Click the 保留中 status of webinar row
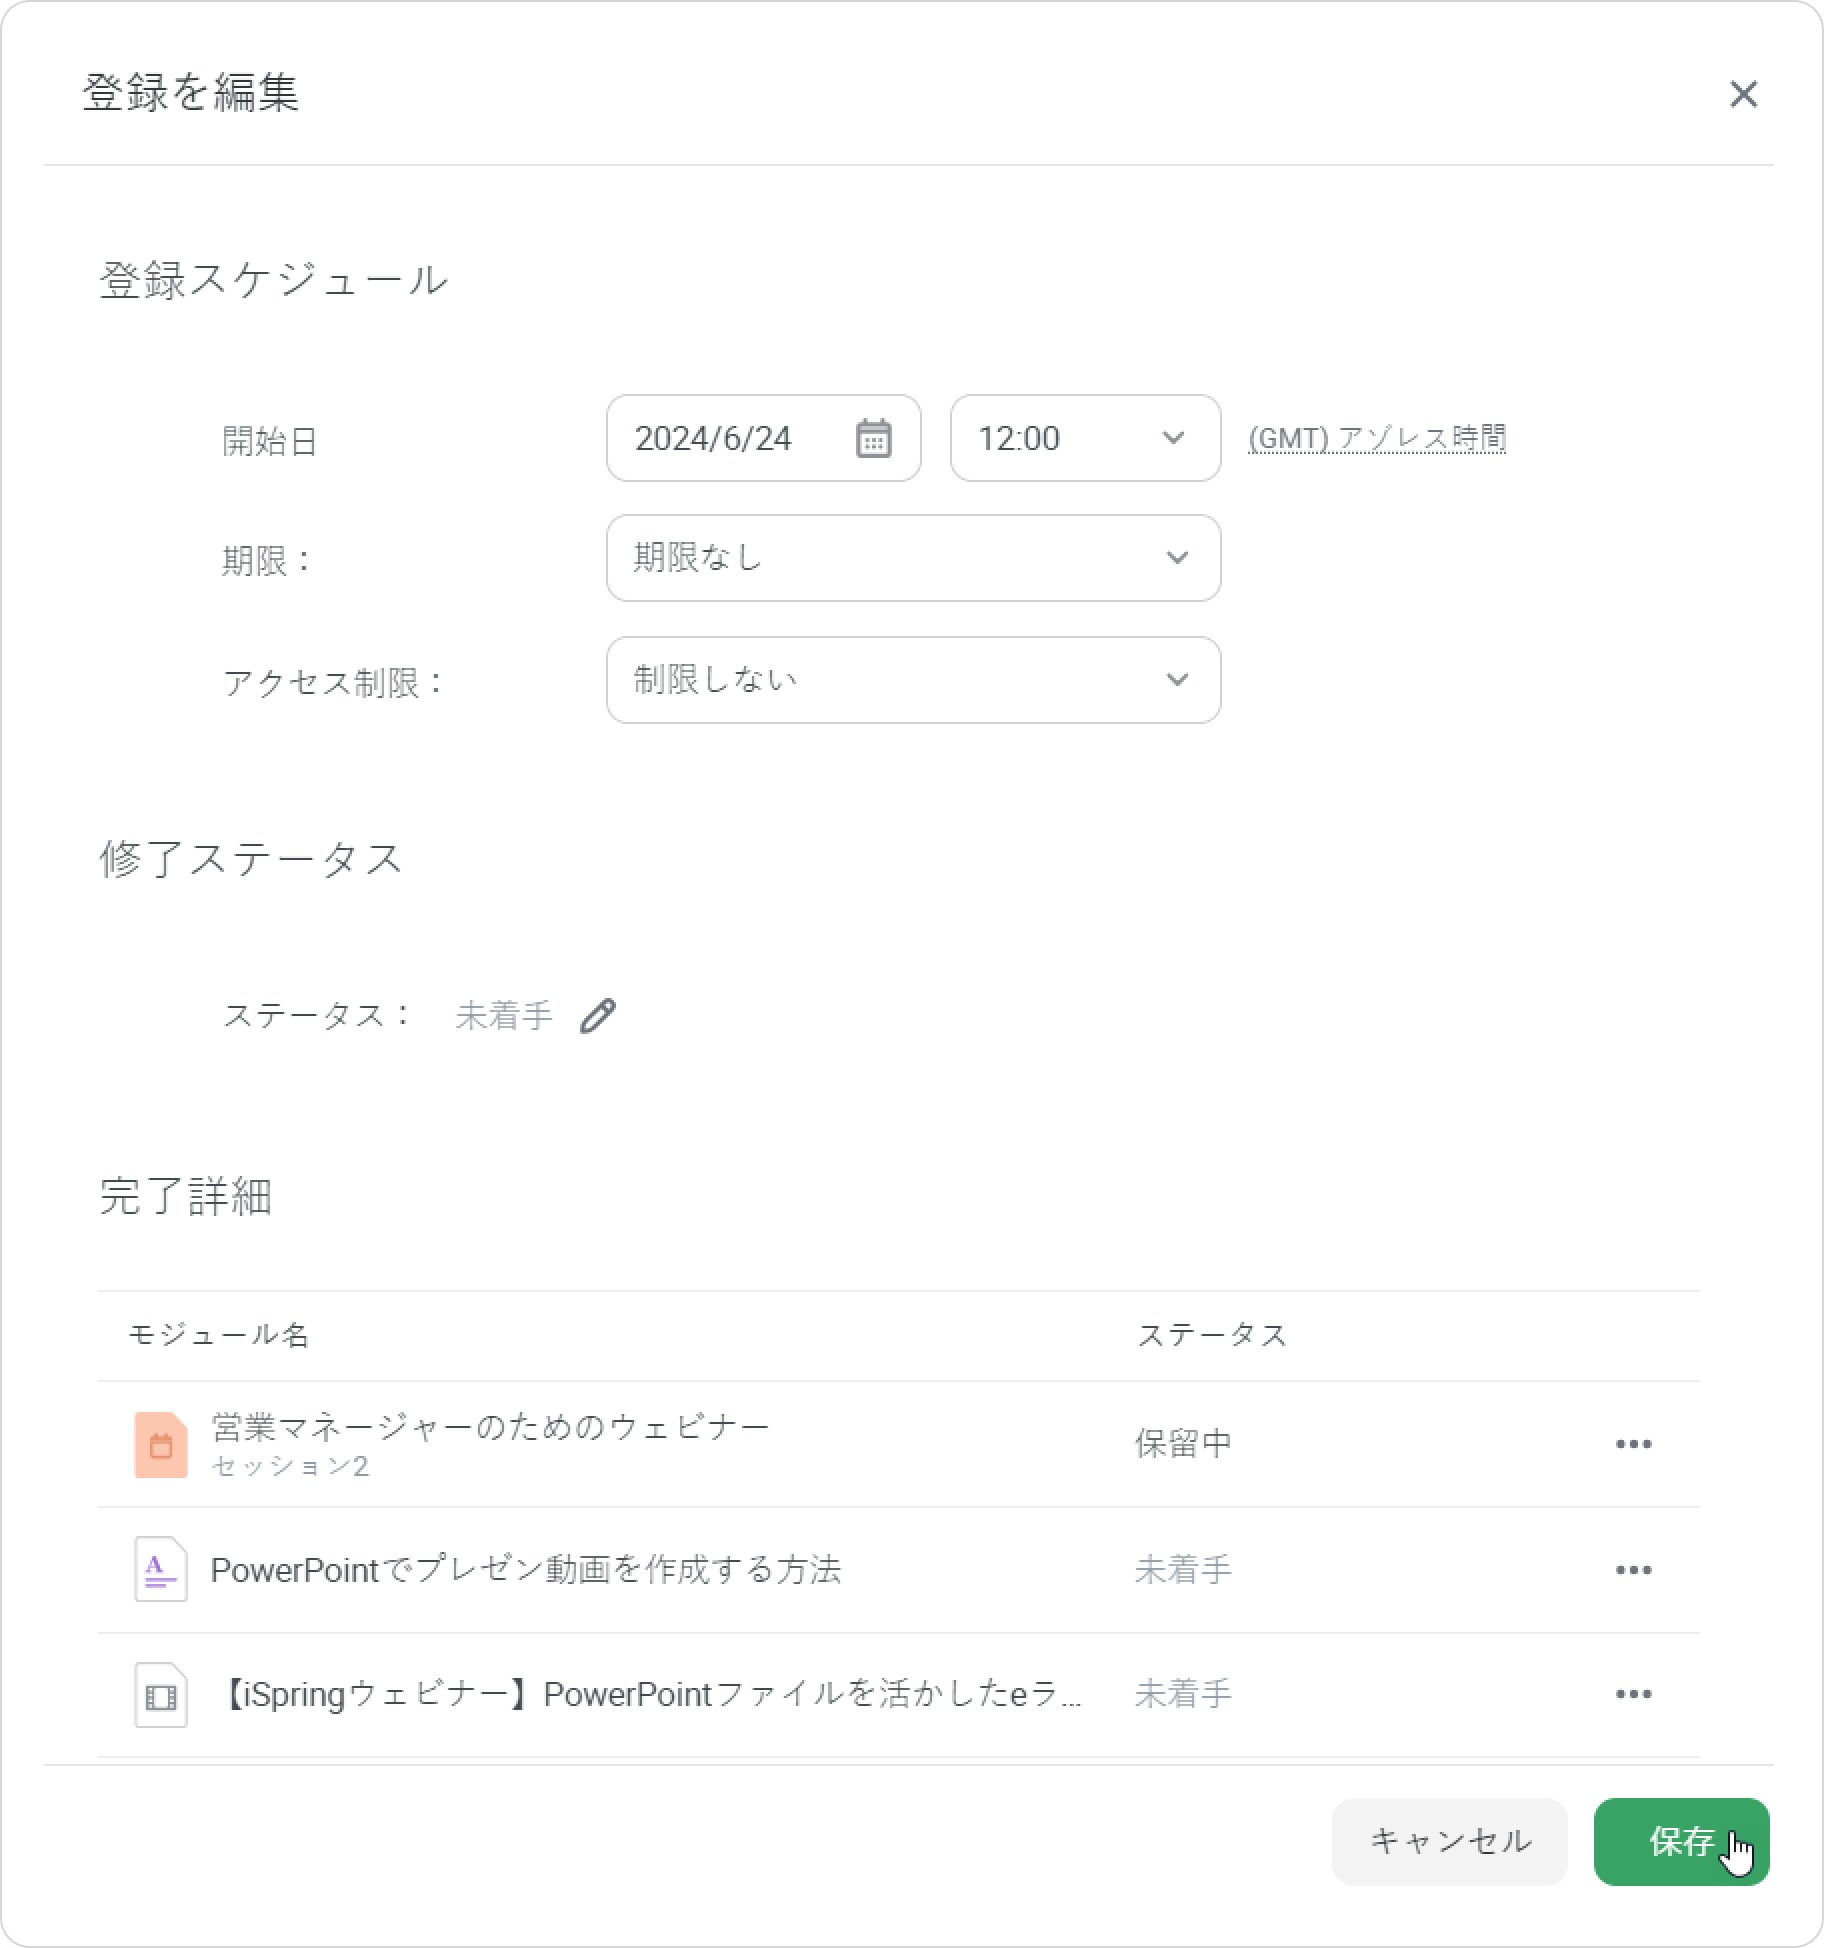 point(1183,1445)
